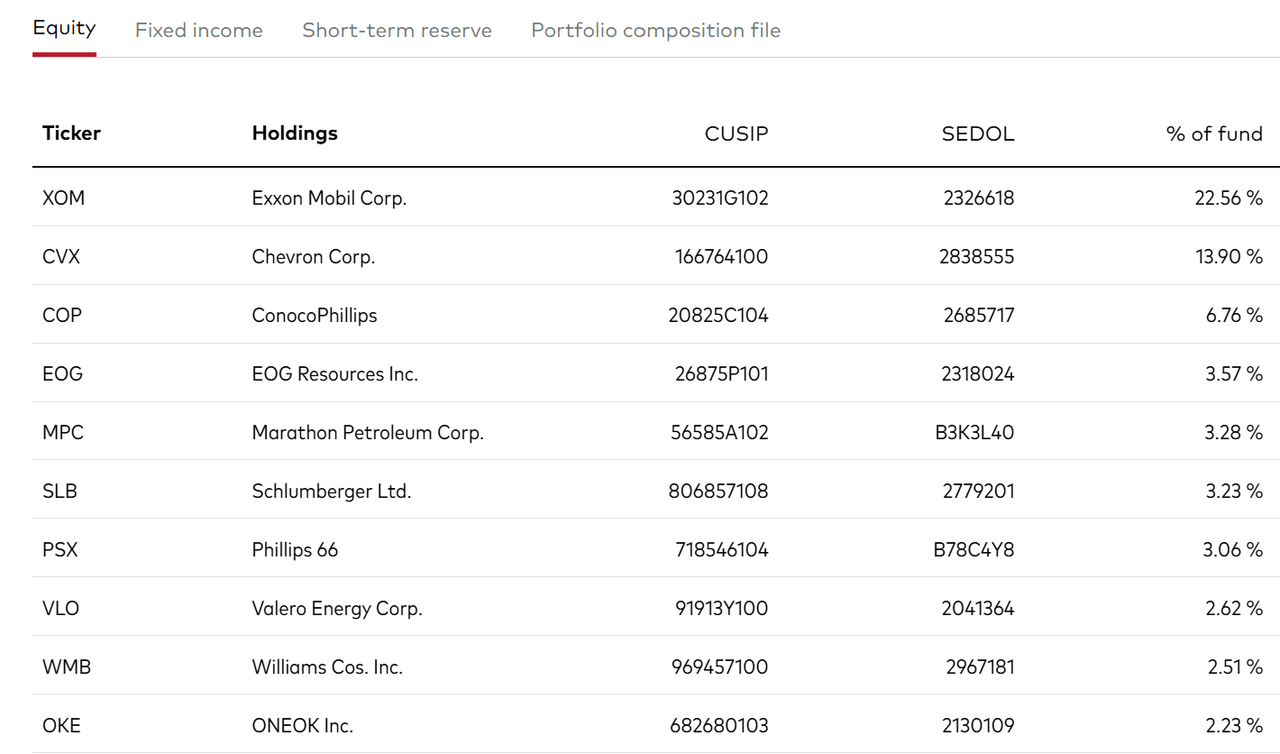Select the CVX ticker cell

pyautogui.click(x=61, y=257)
